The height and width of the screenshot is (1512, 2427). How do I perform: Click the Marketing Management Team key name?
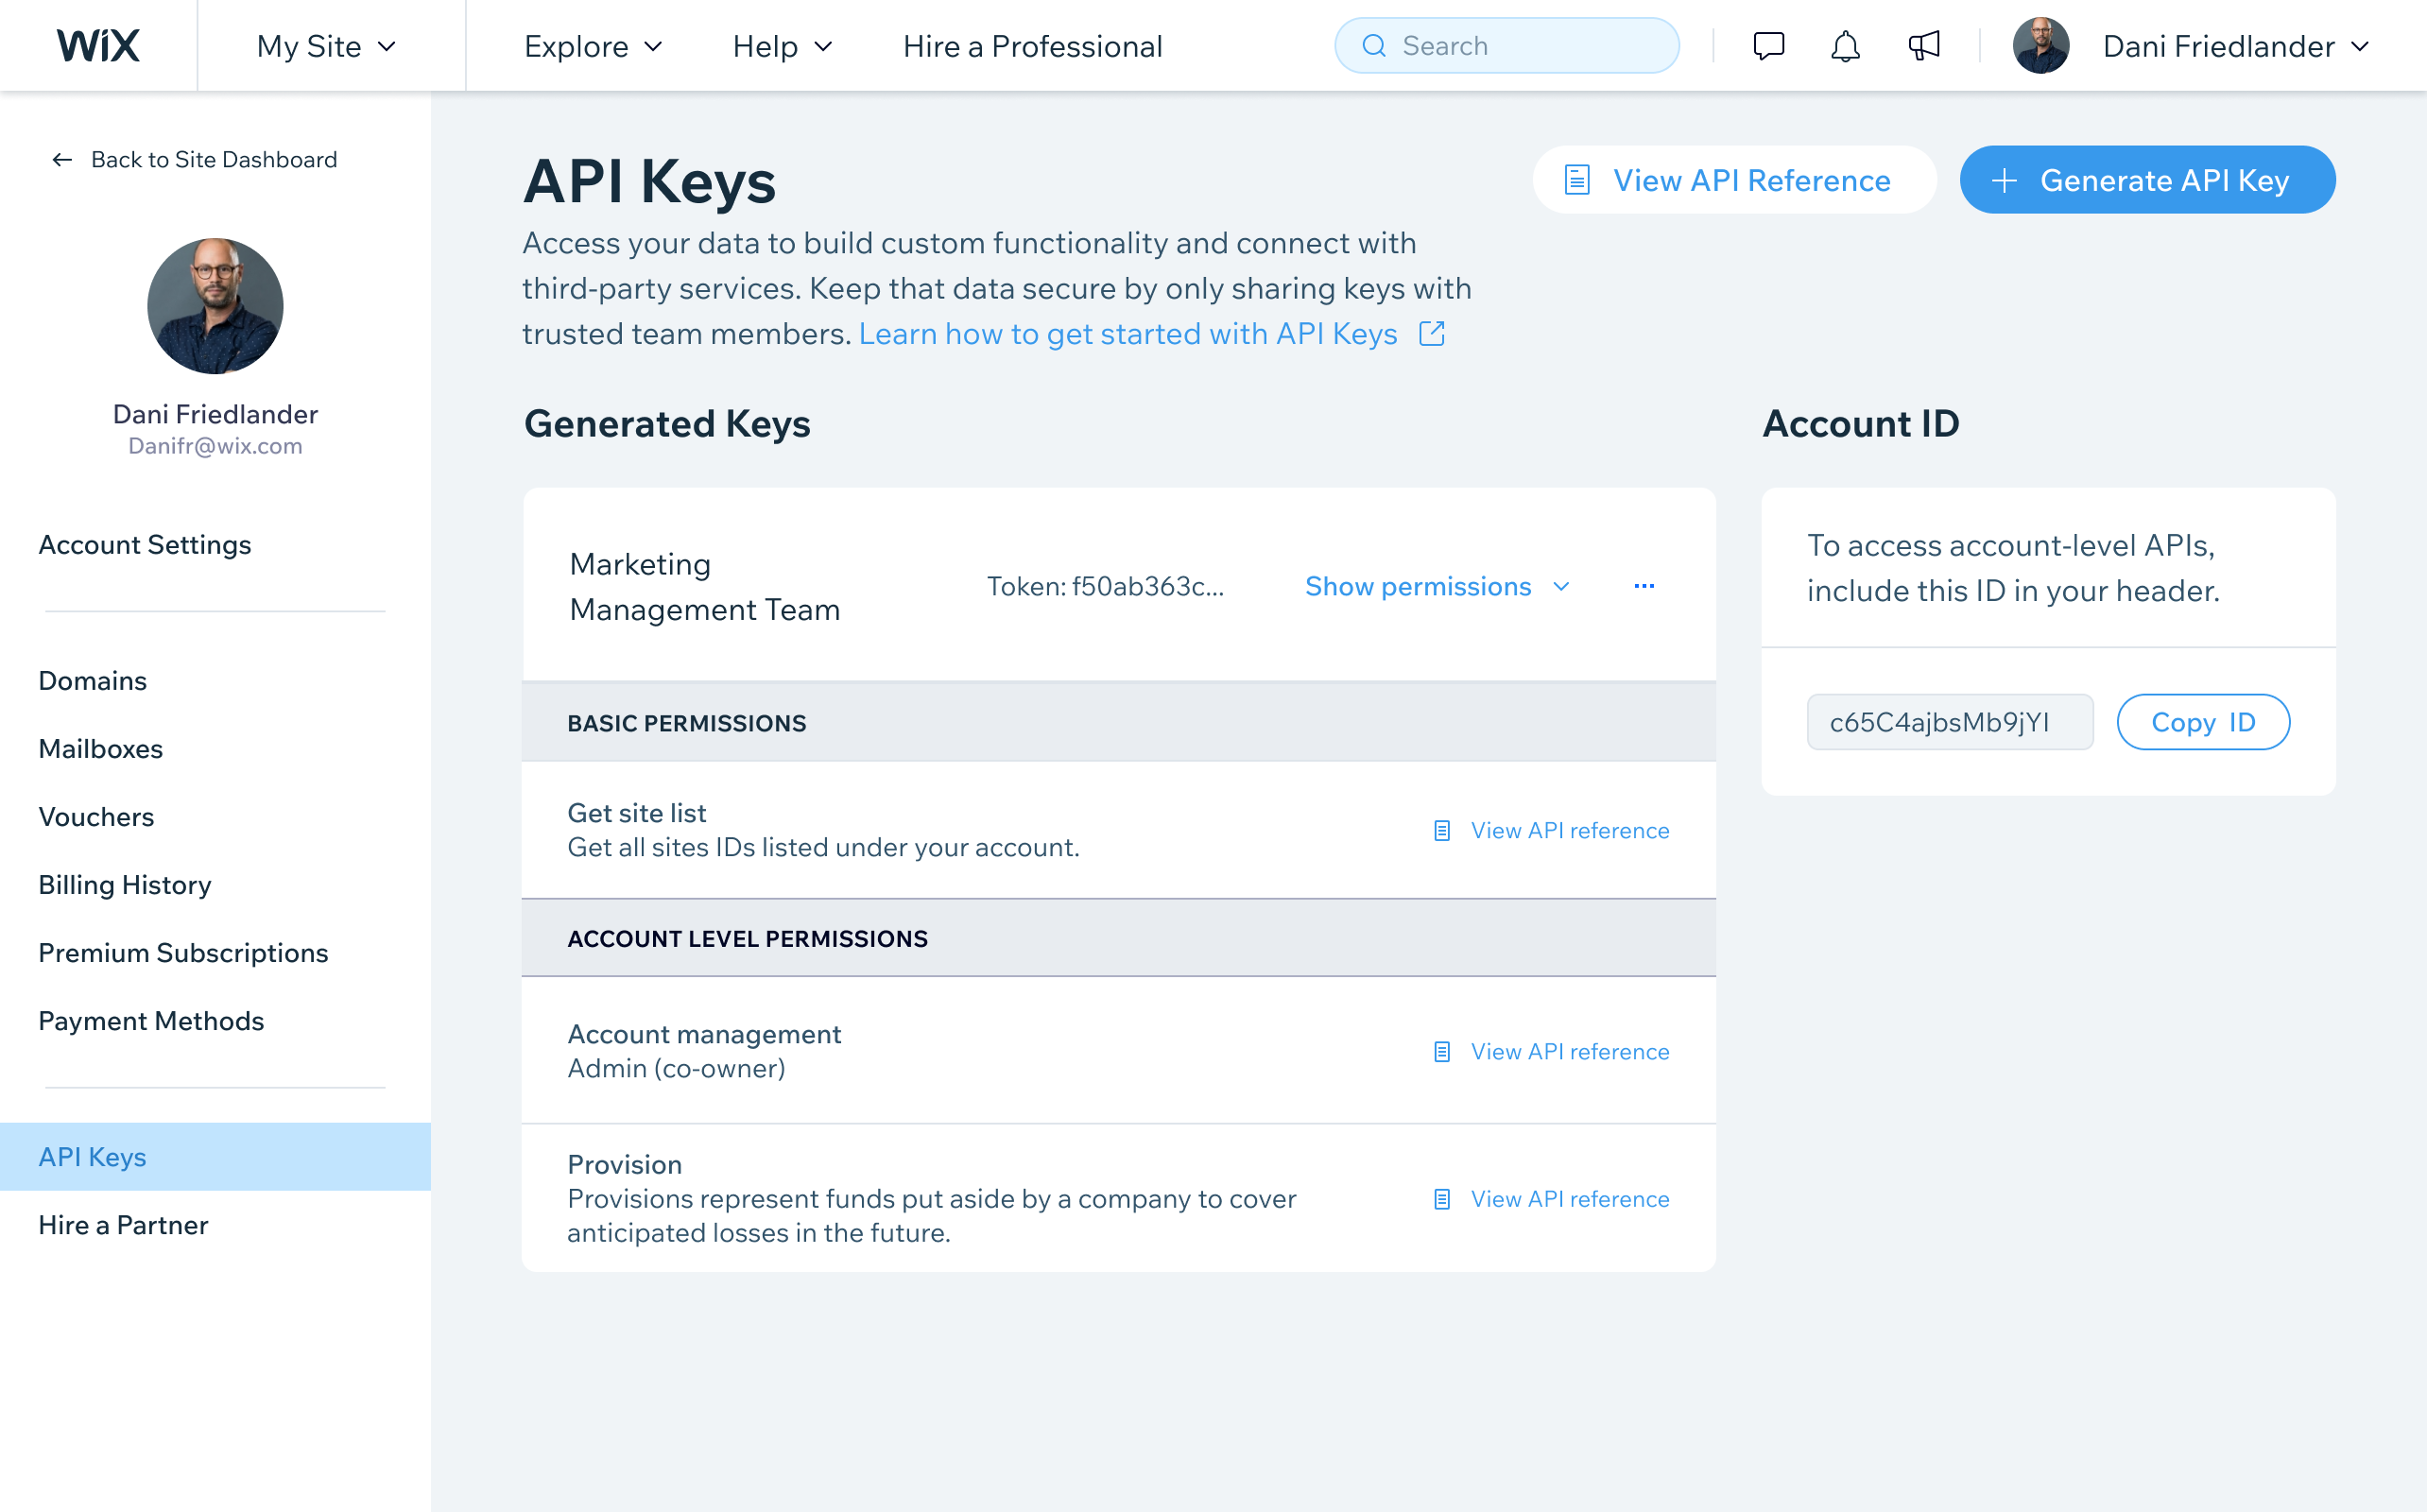[x=705, y=587]
